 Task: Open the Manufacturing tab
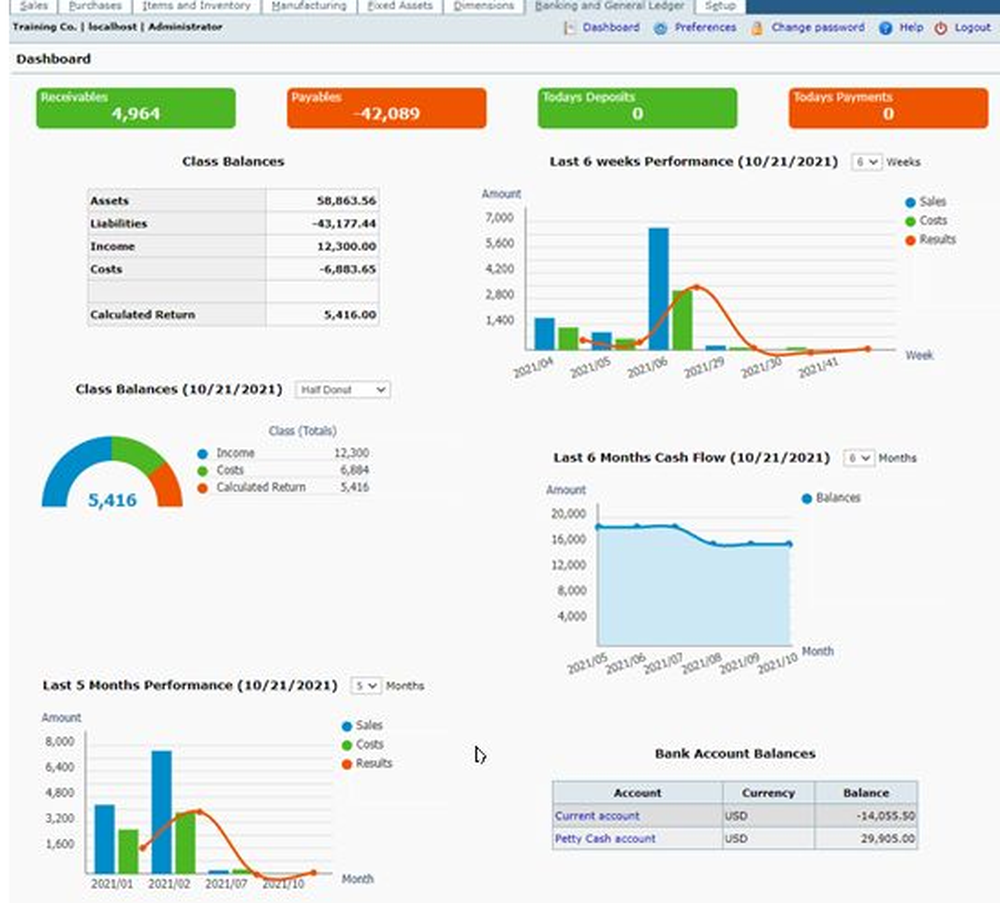(309, 6)
